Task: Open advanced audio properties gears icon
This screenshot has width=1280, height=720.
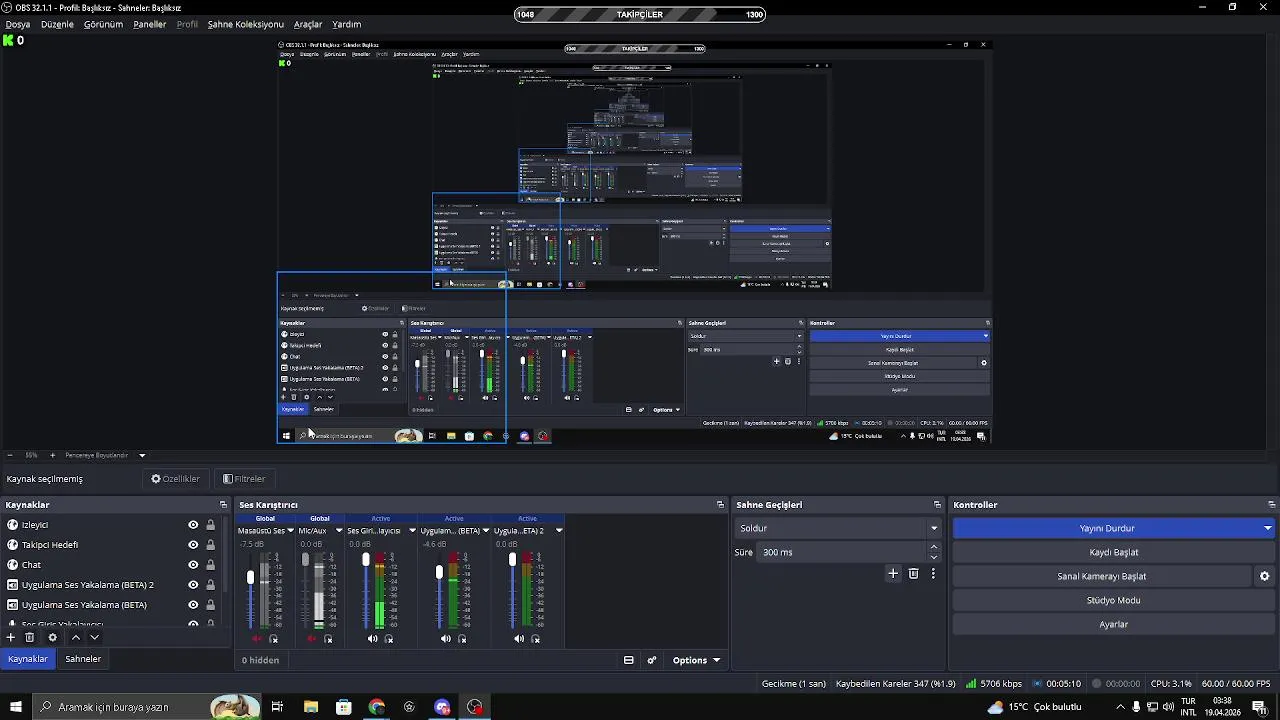Action: click(652, 660)
